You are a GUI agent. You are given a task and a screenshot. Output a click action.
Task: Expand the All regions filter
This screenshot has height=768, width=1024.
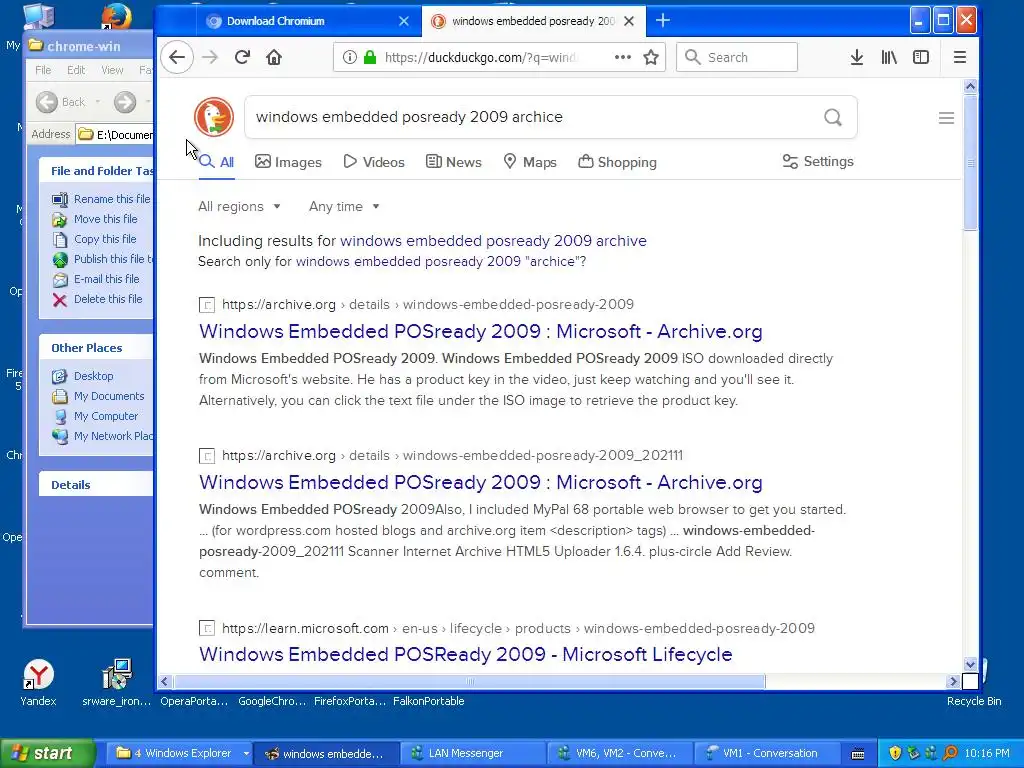[240, 206]
